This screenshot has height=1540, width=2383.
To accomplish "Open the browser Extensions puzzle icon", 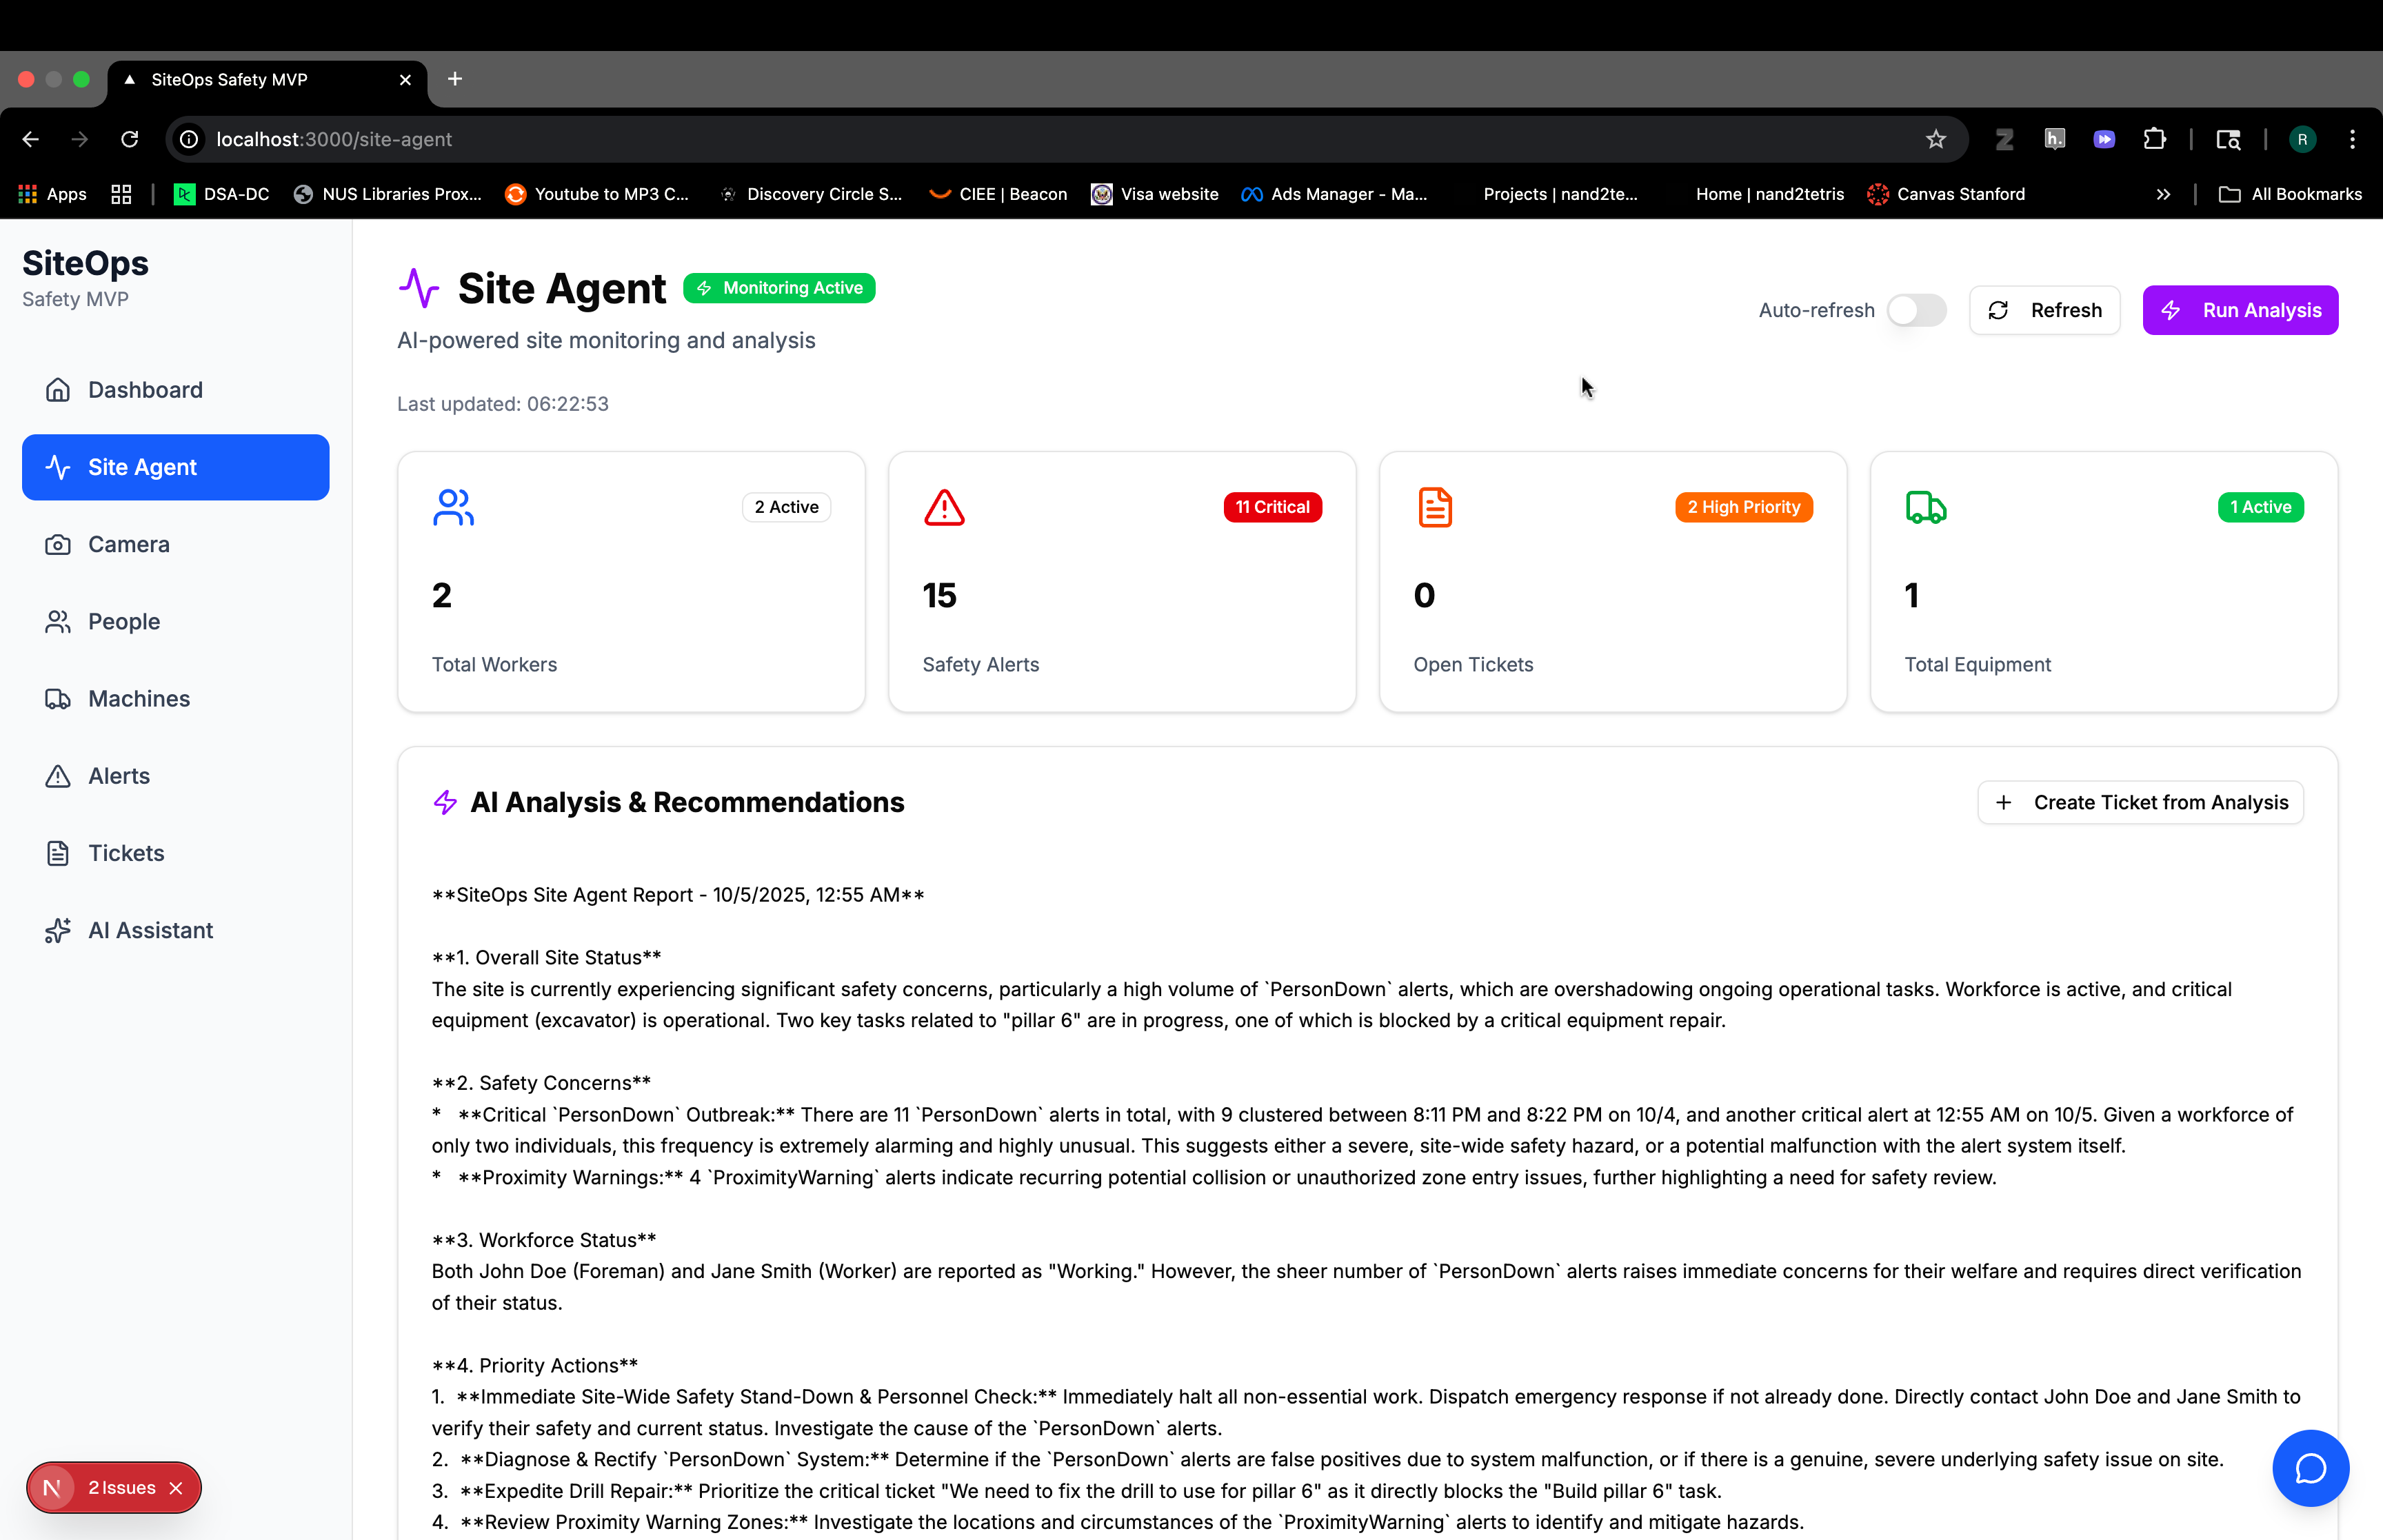I will tap(2154, 139).
